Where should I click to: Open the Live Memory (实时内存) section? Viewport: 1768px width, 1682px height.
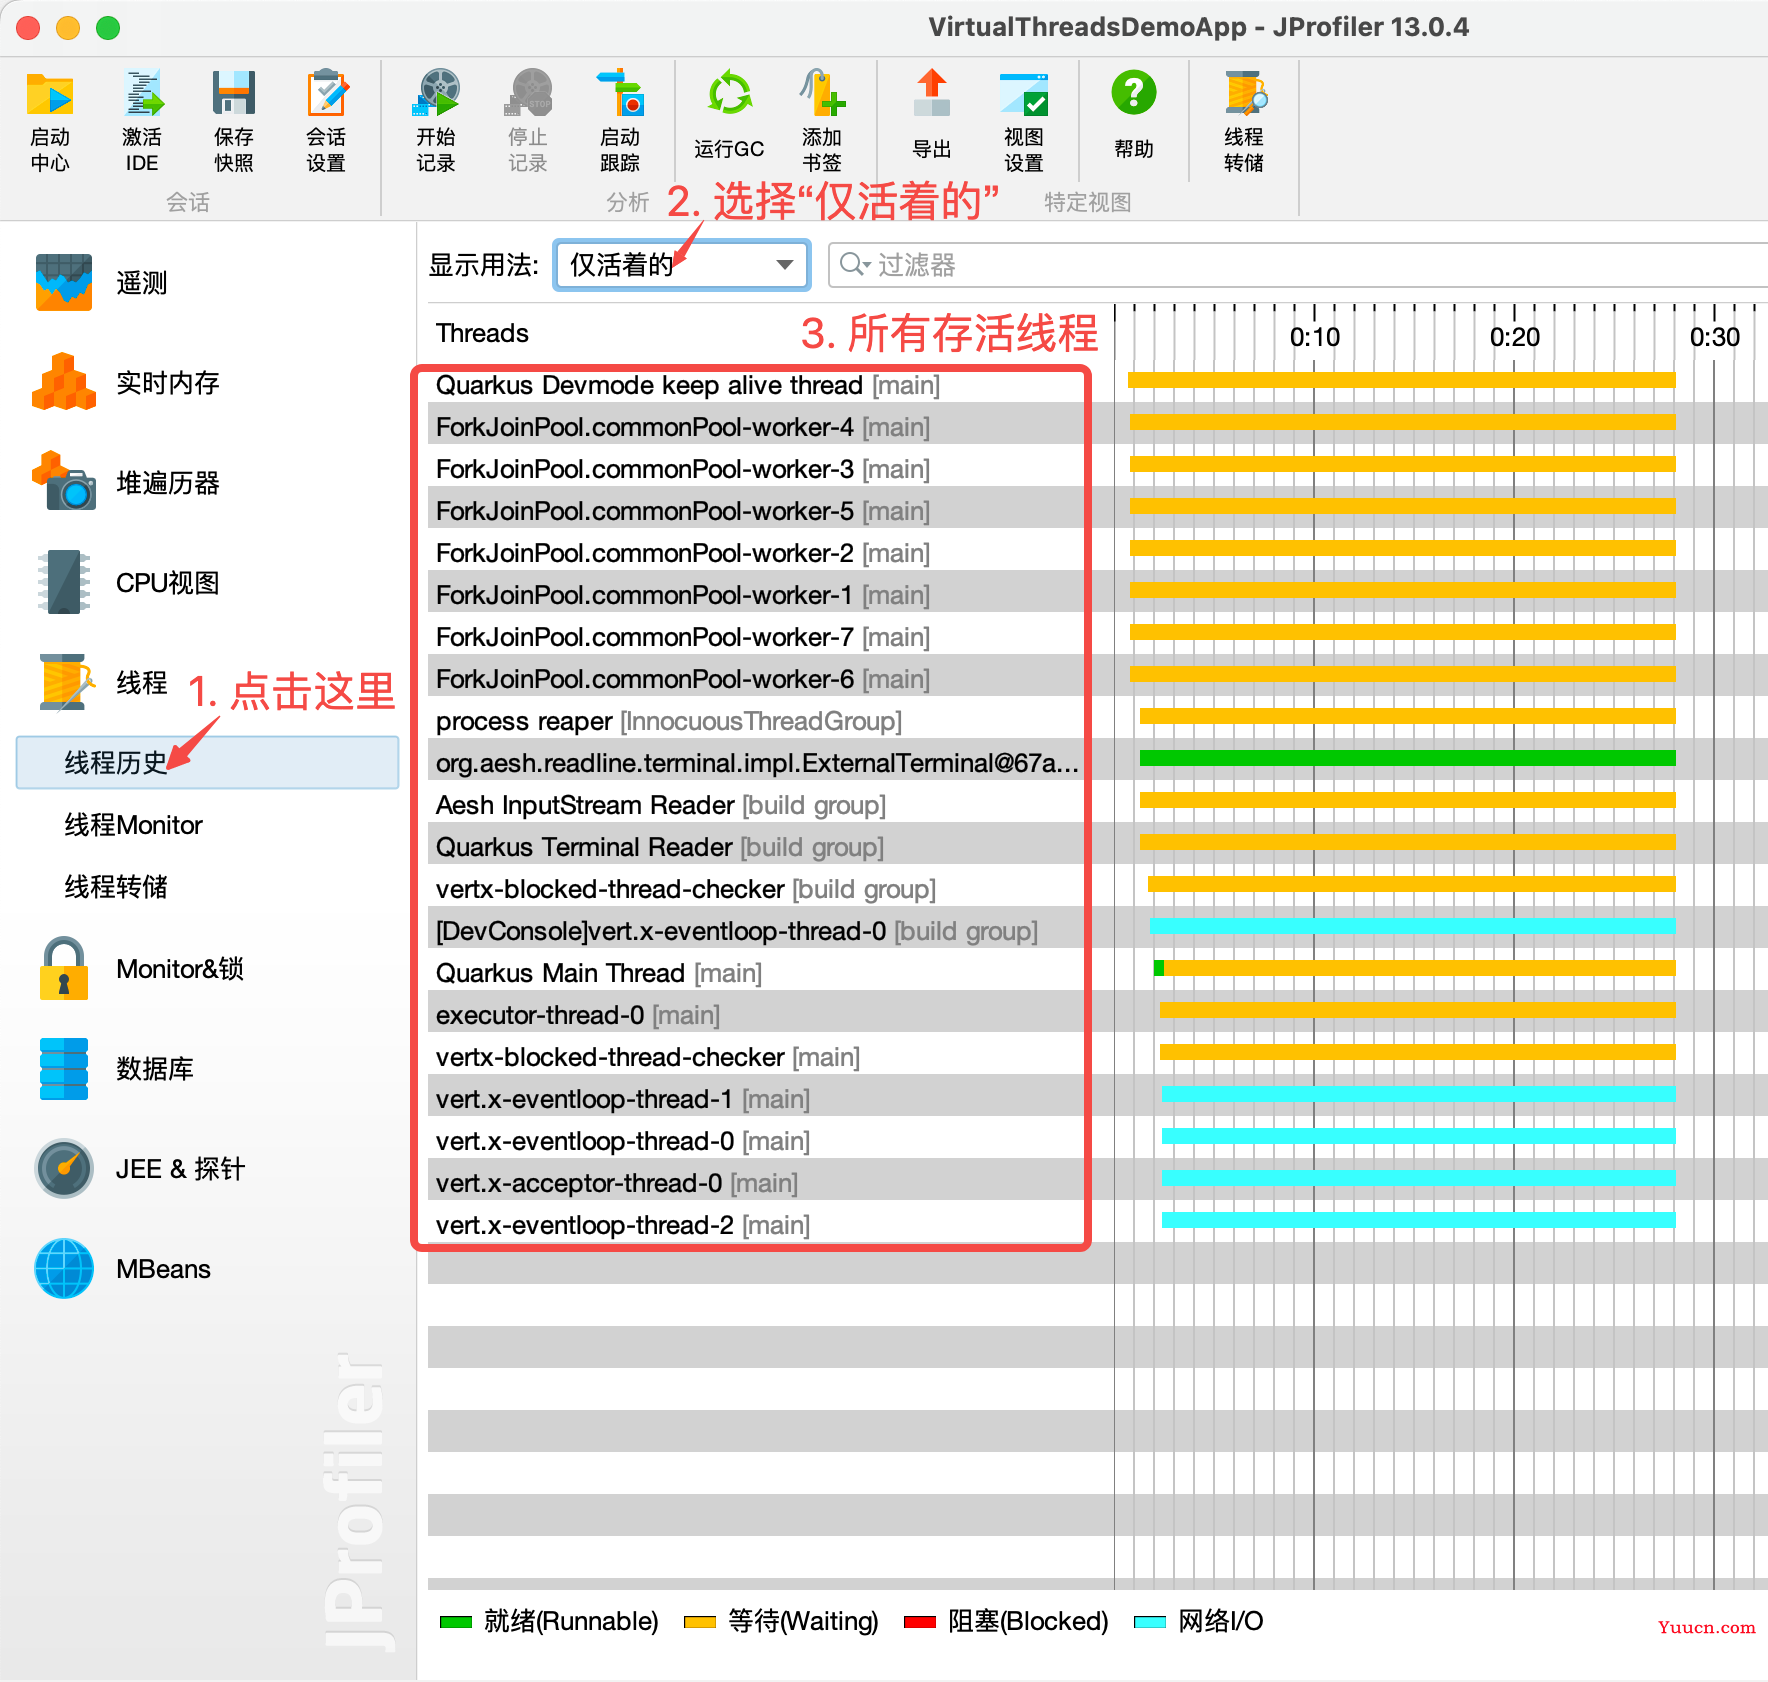126,383
